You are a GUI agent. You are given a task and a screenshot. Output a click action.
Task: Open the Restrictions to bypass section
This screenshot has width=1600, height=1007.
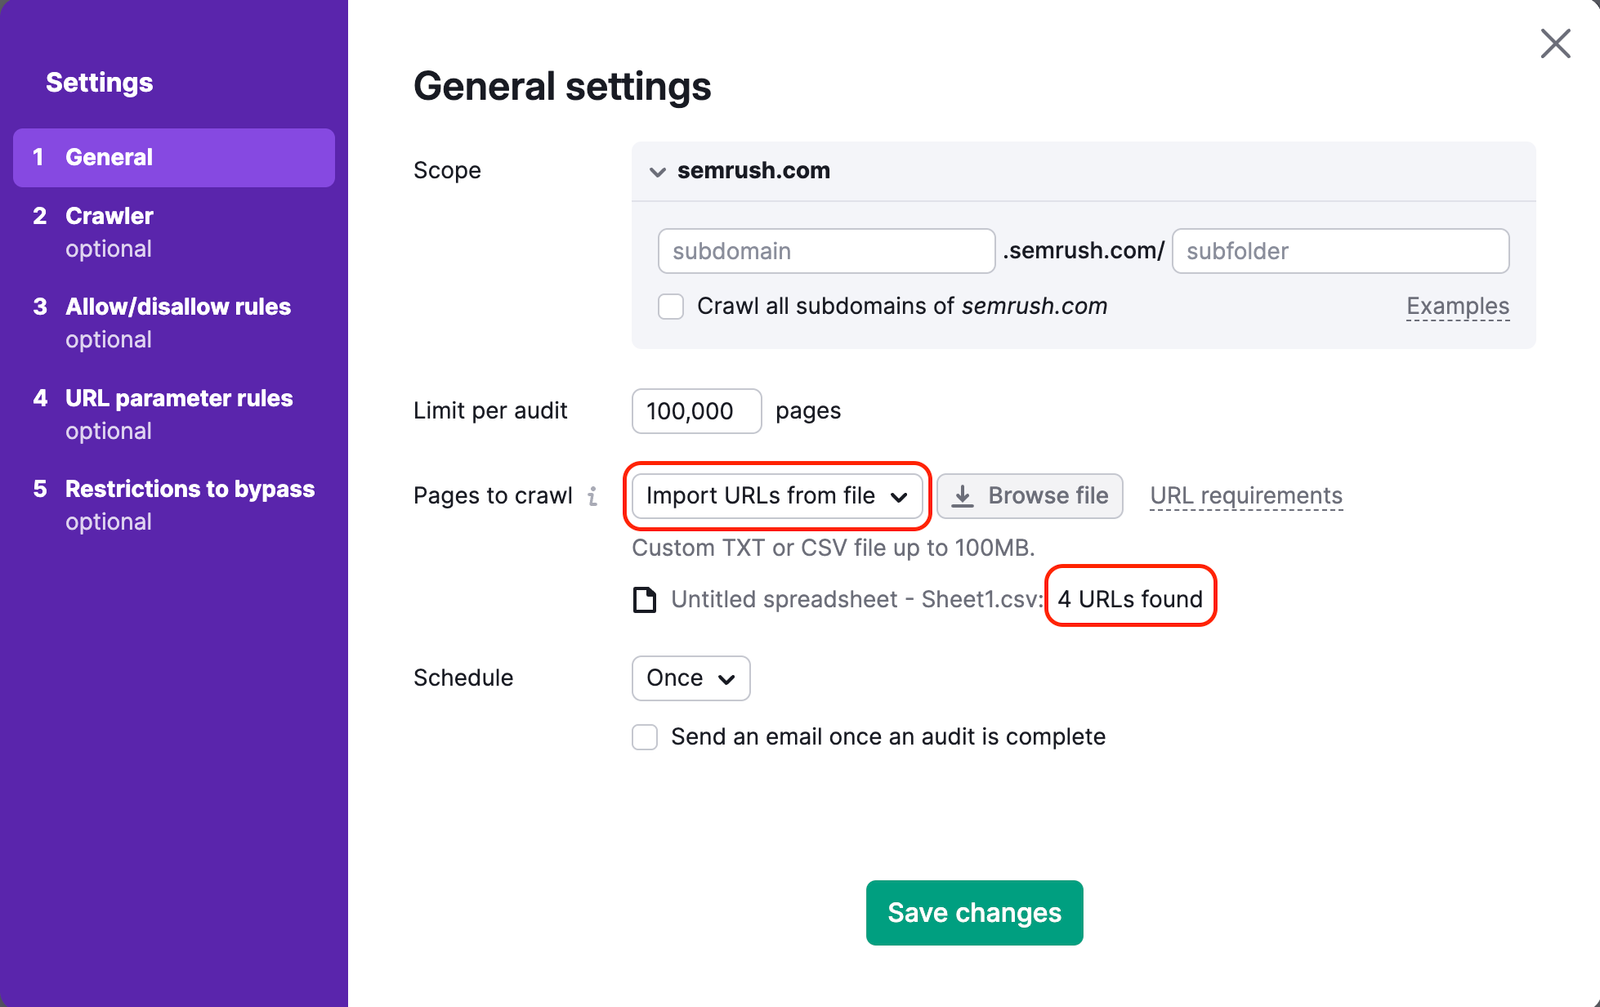[x=189, y=488]
